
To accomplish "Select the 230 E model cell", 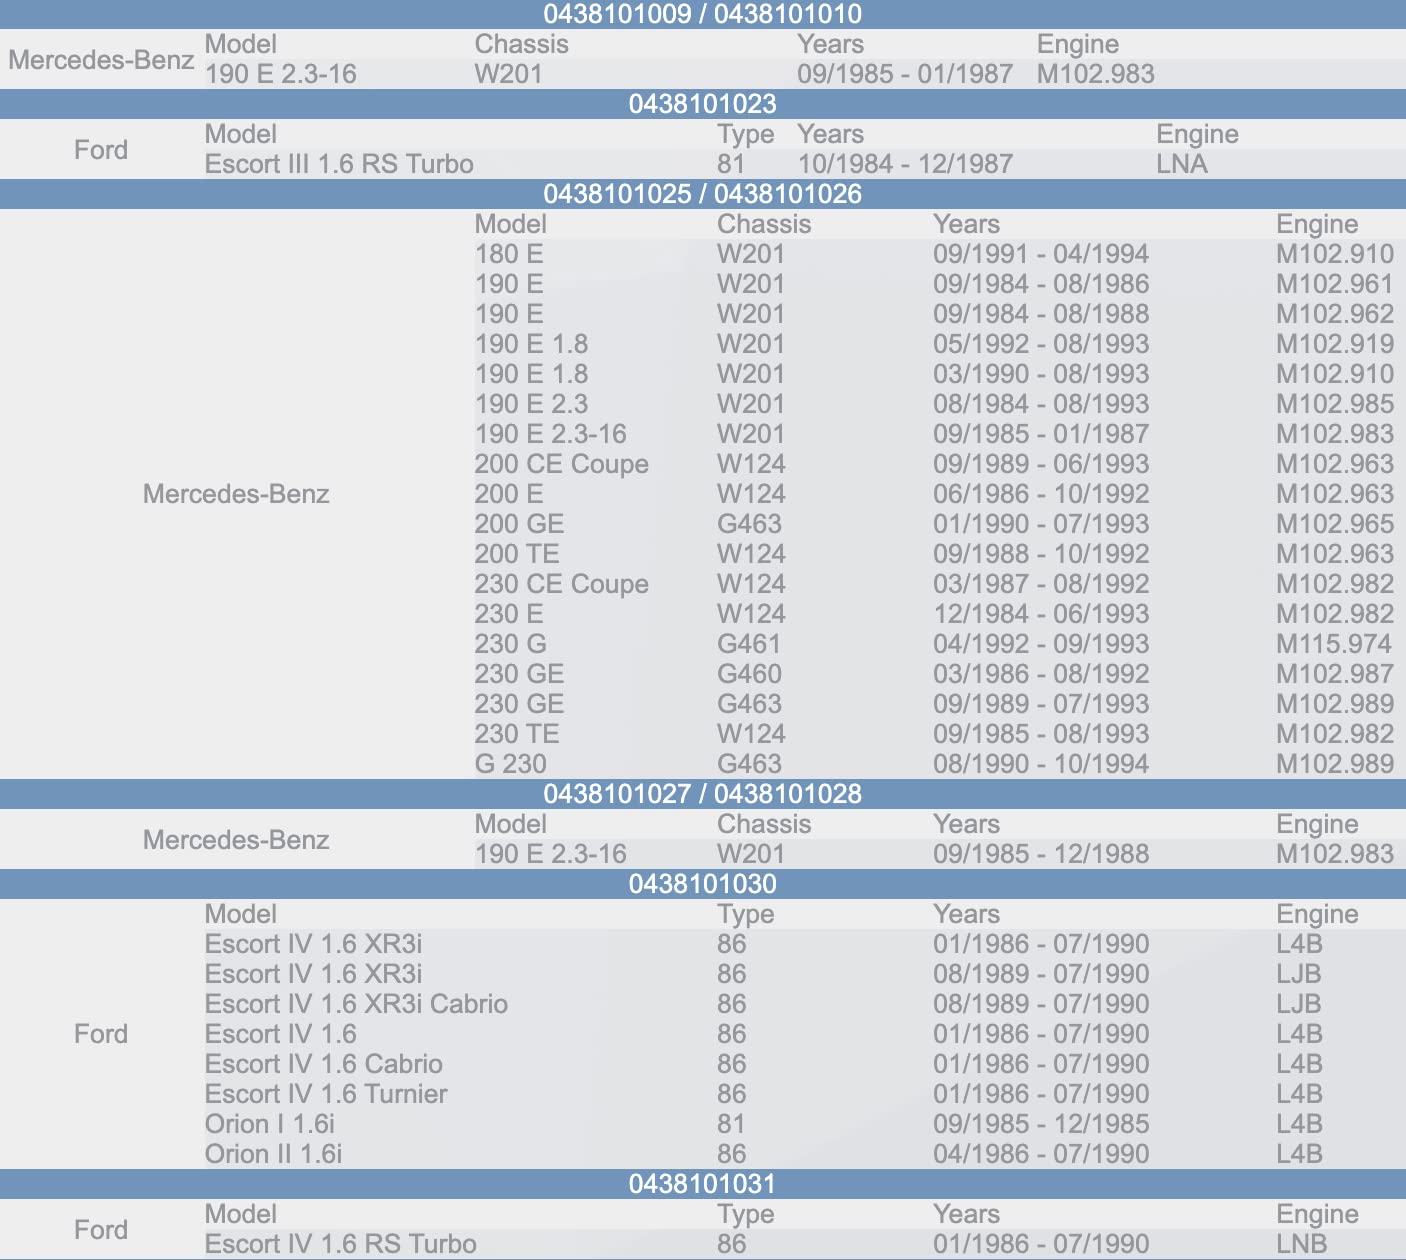I will (x=509, y=614).
